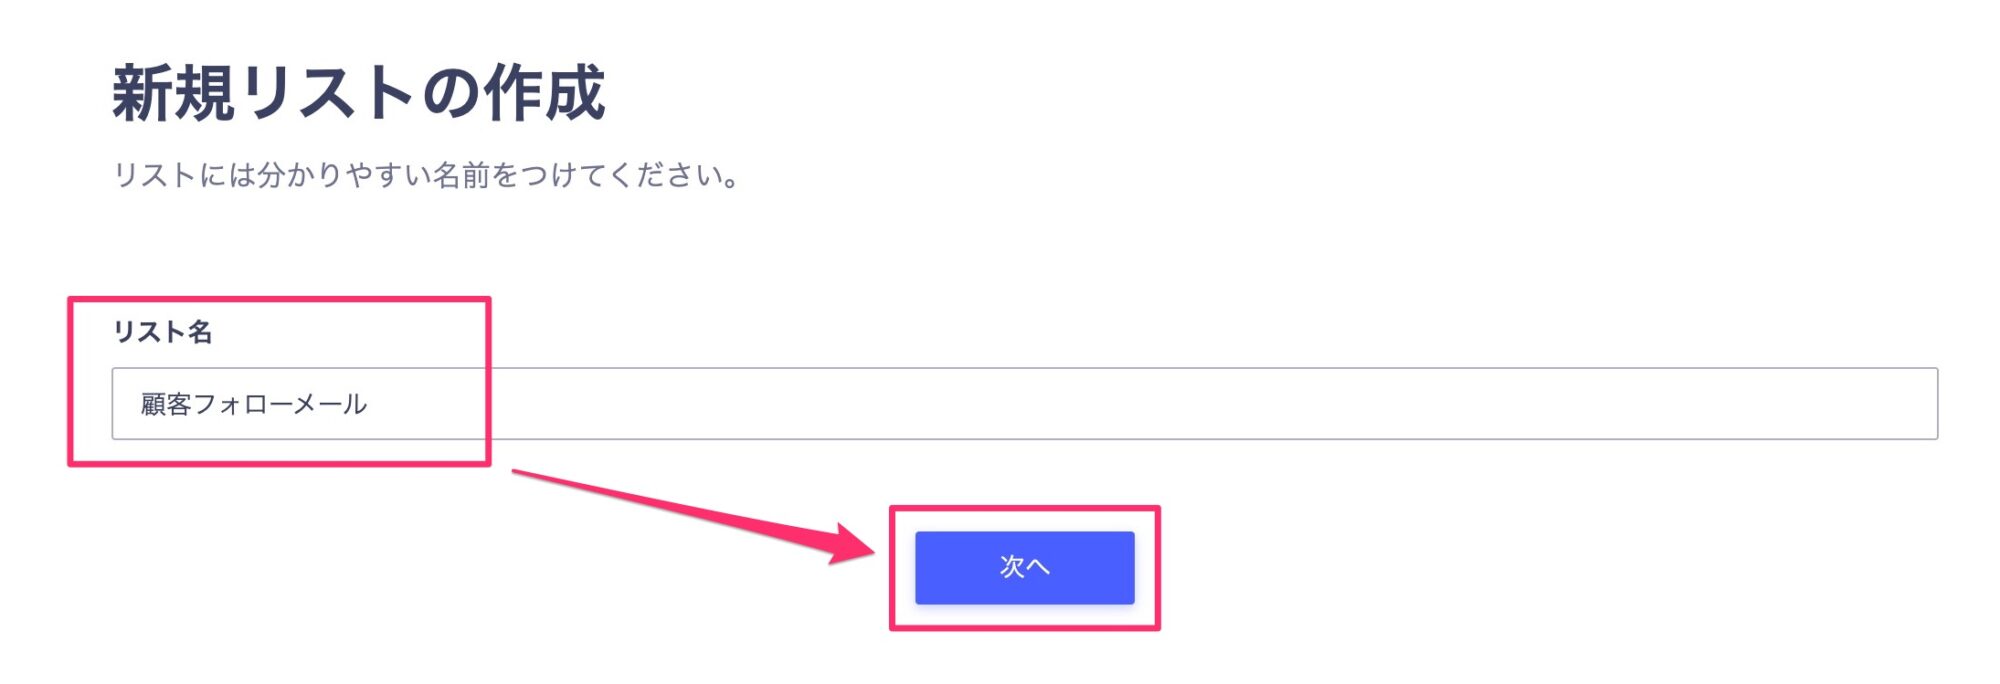Select the 新規リストの作成 page heading
The width and height of the screenshot is (2000, 684).
pos(358,93)
